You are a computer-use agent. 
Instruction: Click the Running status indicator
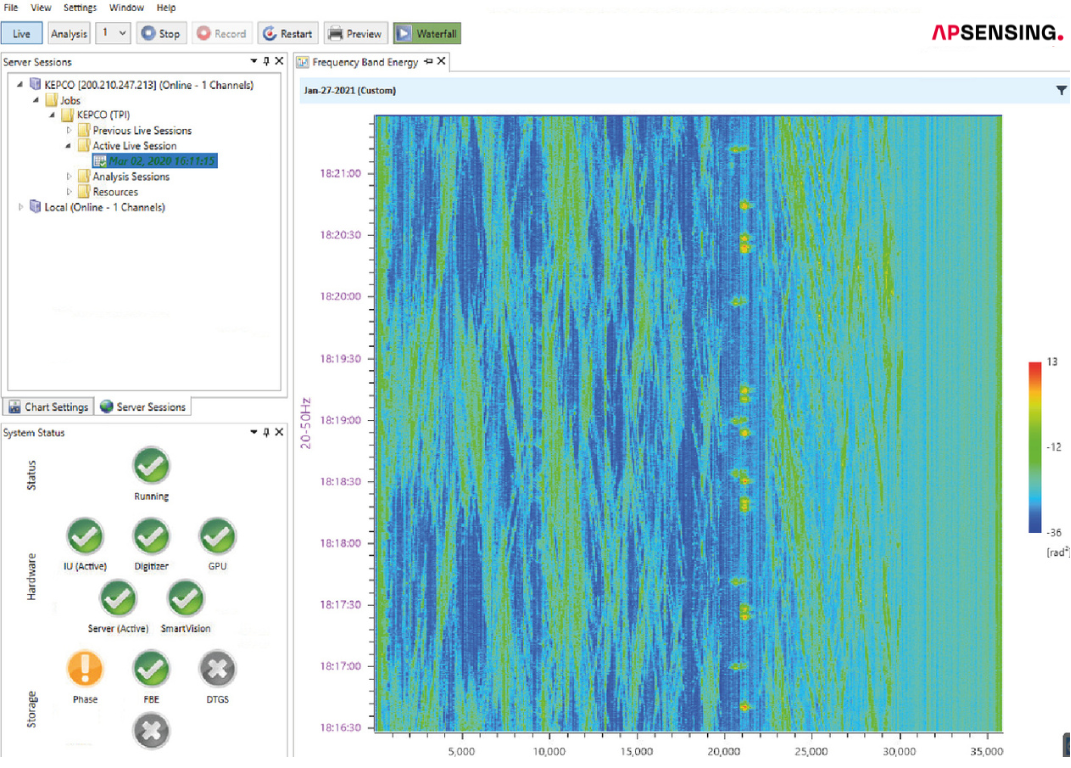(151, 465)
